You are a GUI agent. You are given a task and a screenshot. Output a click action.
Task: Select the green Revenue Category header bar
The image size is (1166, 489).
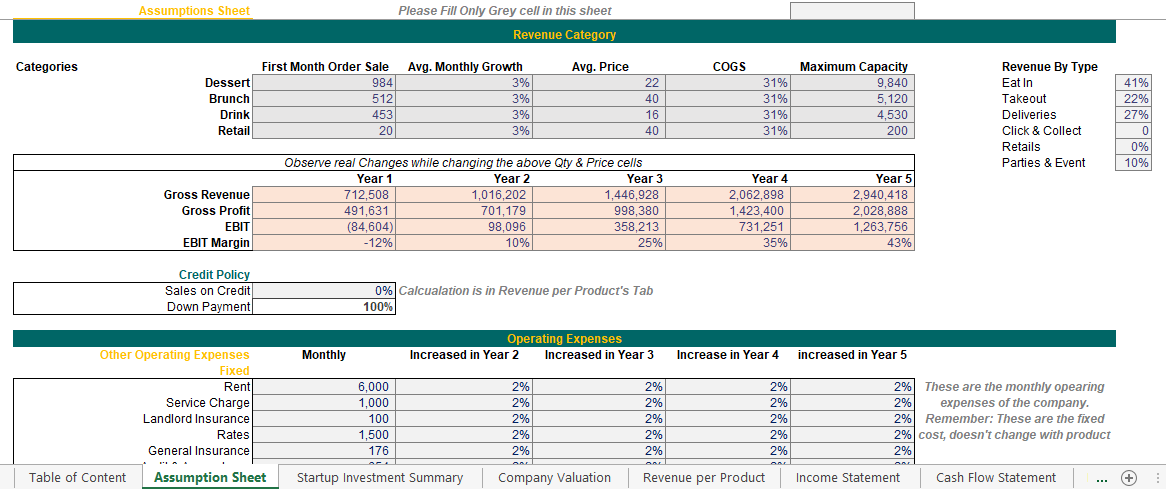click(x=564, y=35)
